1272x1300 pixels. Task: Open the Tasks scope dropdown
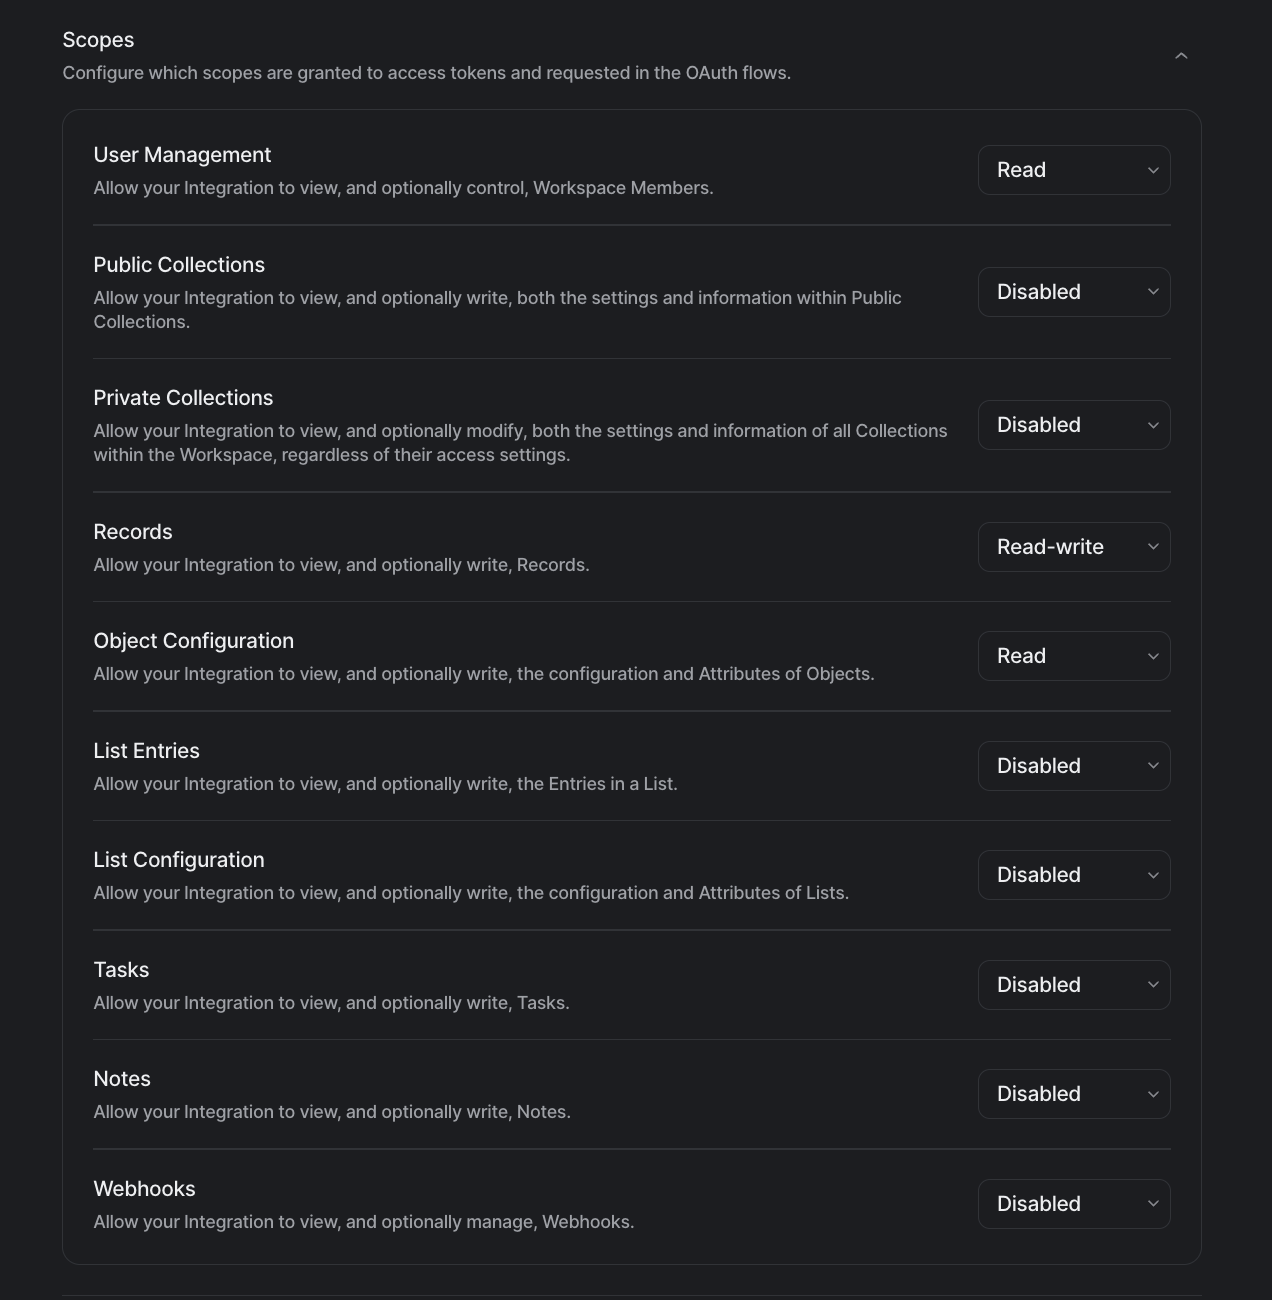click(1073, 985)
